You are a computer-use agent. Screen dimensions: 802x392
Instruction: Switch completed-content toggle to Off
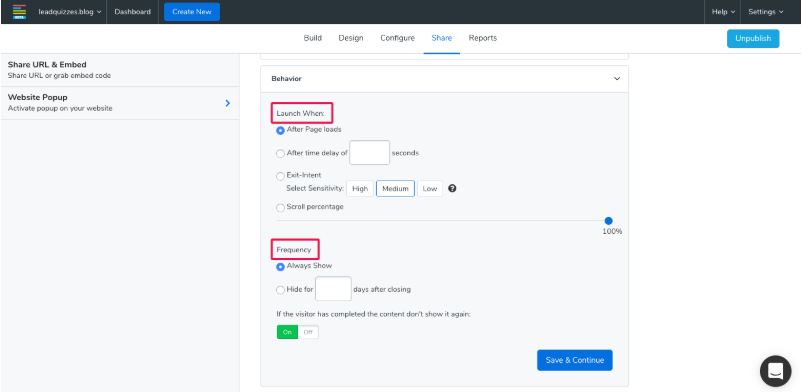[308, 332]
